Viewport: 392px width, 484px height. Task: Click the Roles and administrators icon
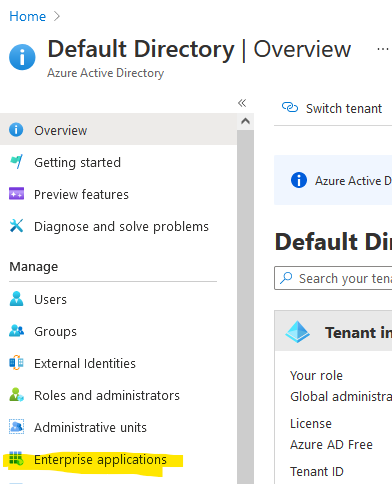point(16,395)
